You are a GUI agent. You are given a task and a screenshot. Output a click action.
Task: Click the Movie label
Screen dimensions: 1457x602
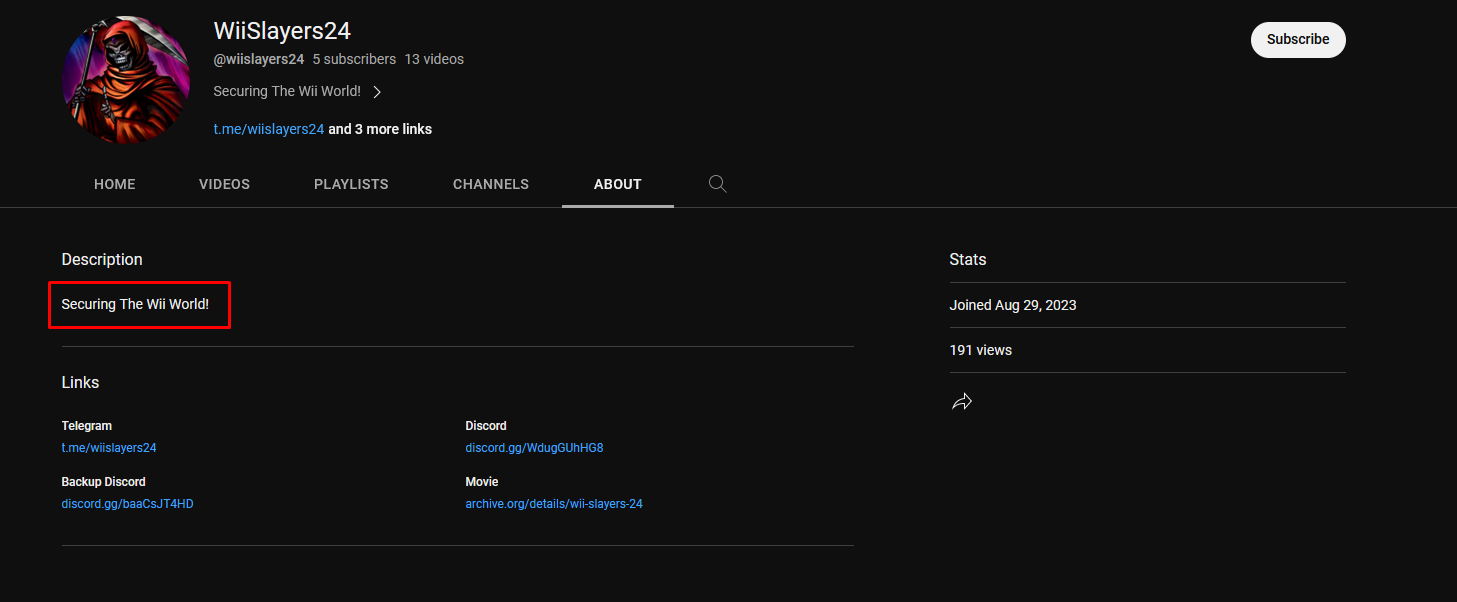(x=482, y=482)
